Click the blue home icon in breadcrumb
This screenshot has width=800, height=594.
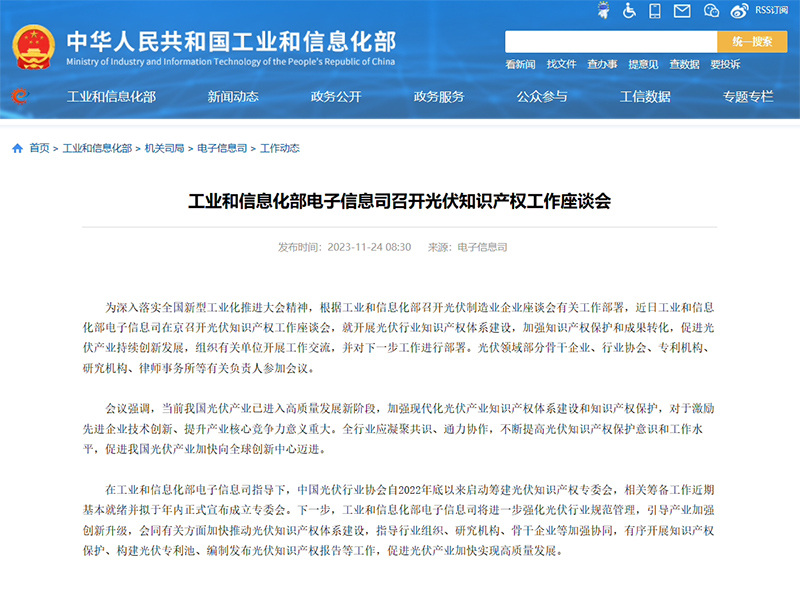click(17, 148)
